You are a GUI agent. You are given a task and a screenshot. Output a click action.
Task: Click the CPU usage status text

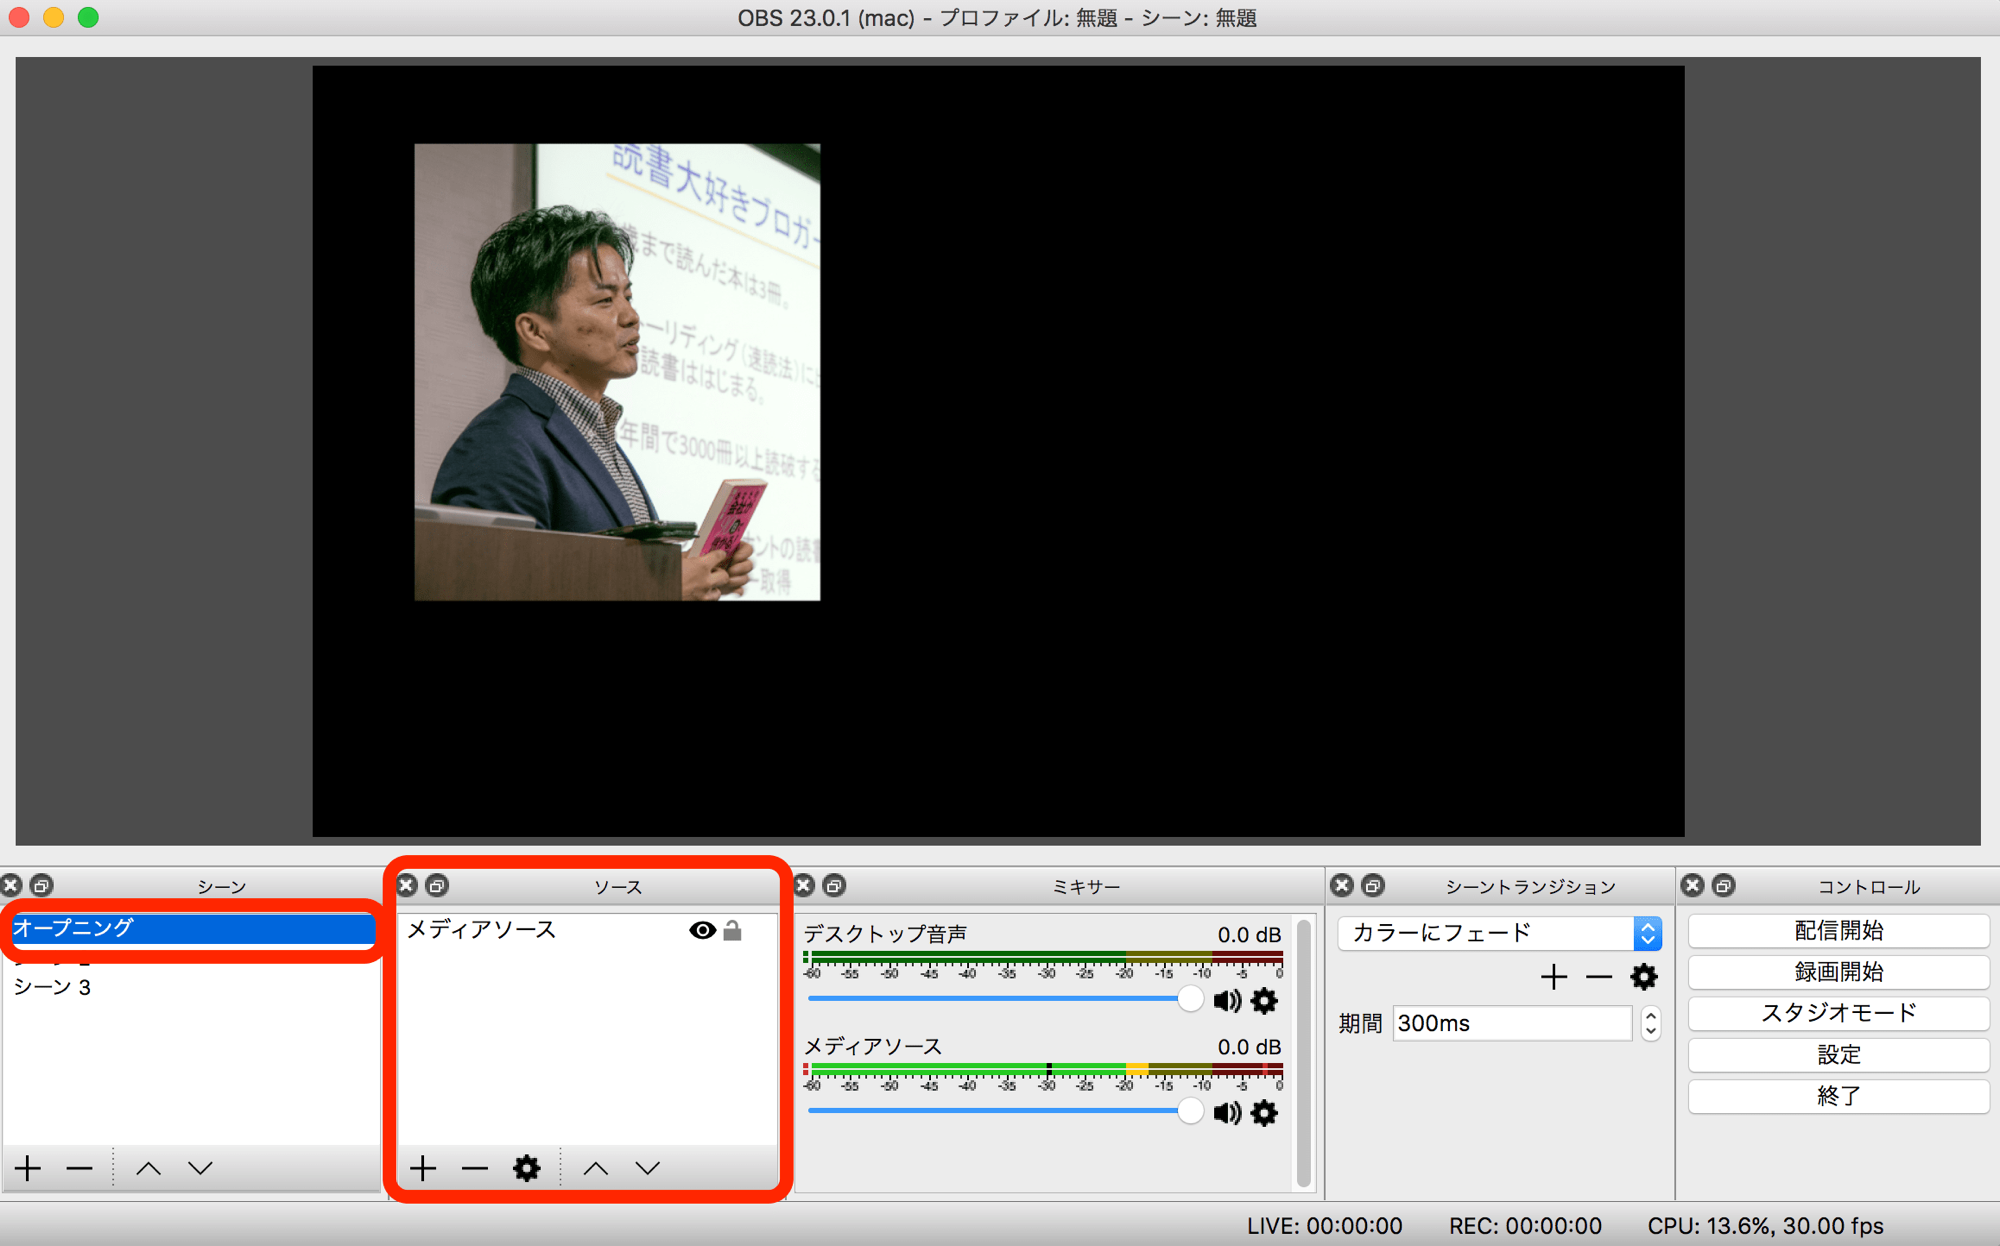1765,1226
